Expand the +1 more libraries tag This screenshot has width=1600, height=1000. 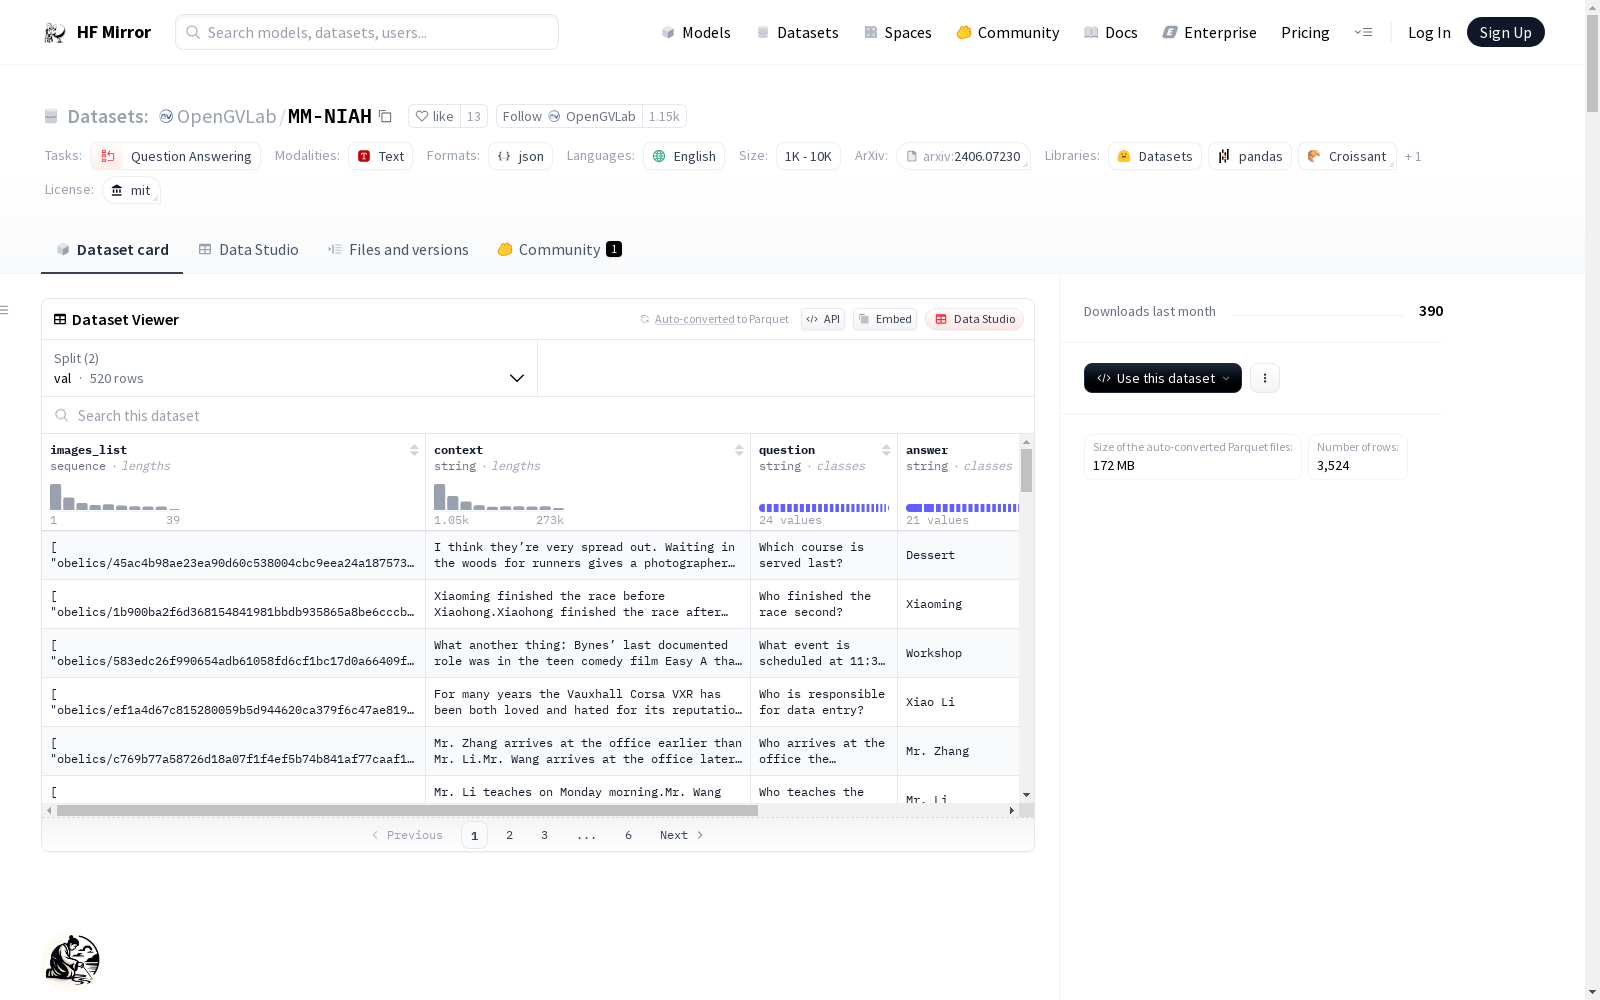point(1413,156)
